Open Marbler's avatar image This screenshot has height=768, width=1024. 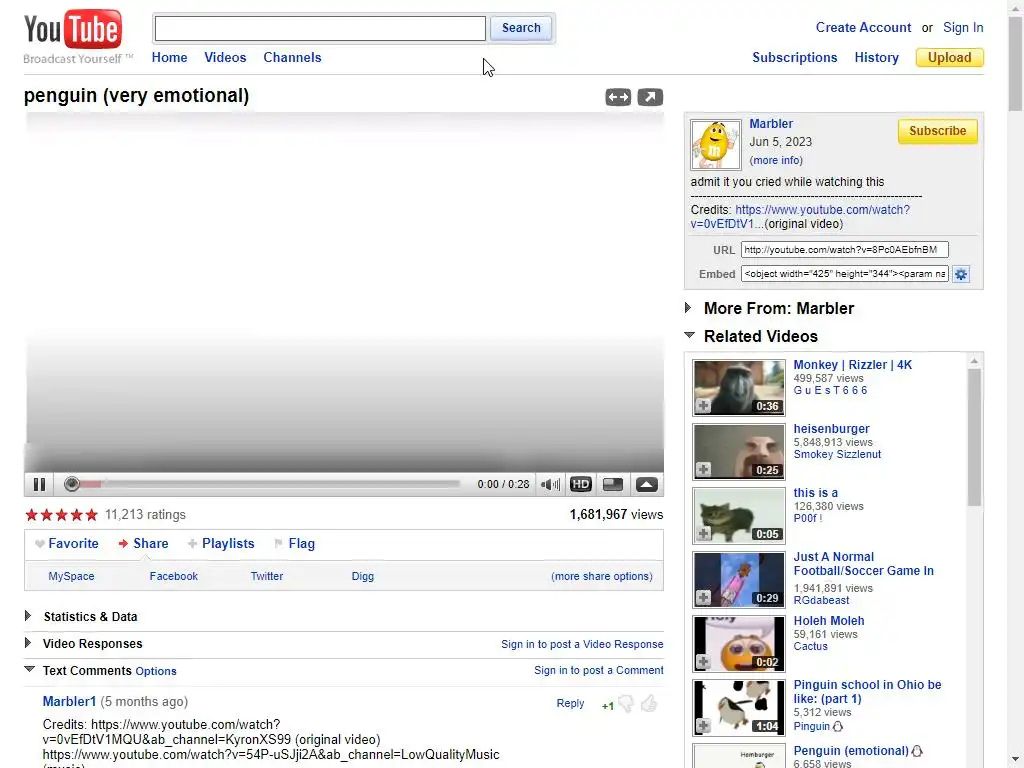pyautogui.click(x=716, y=144)
